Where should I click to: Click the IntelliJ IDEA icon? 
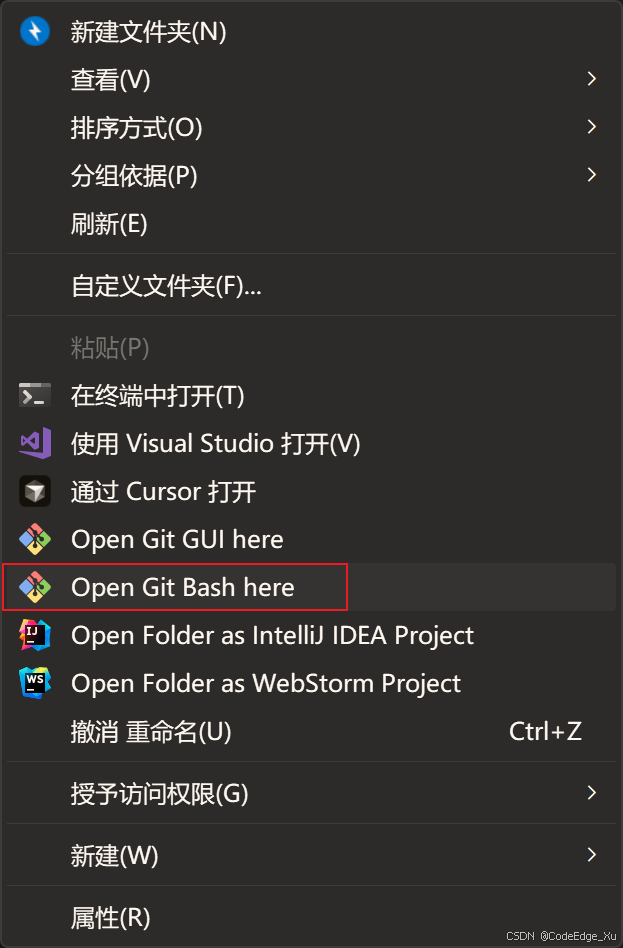[34, 635]
